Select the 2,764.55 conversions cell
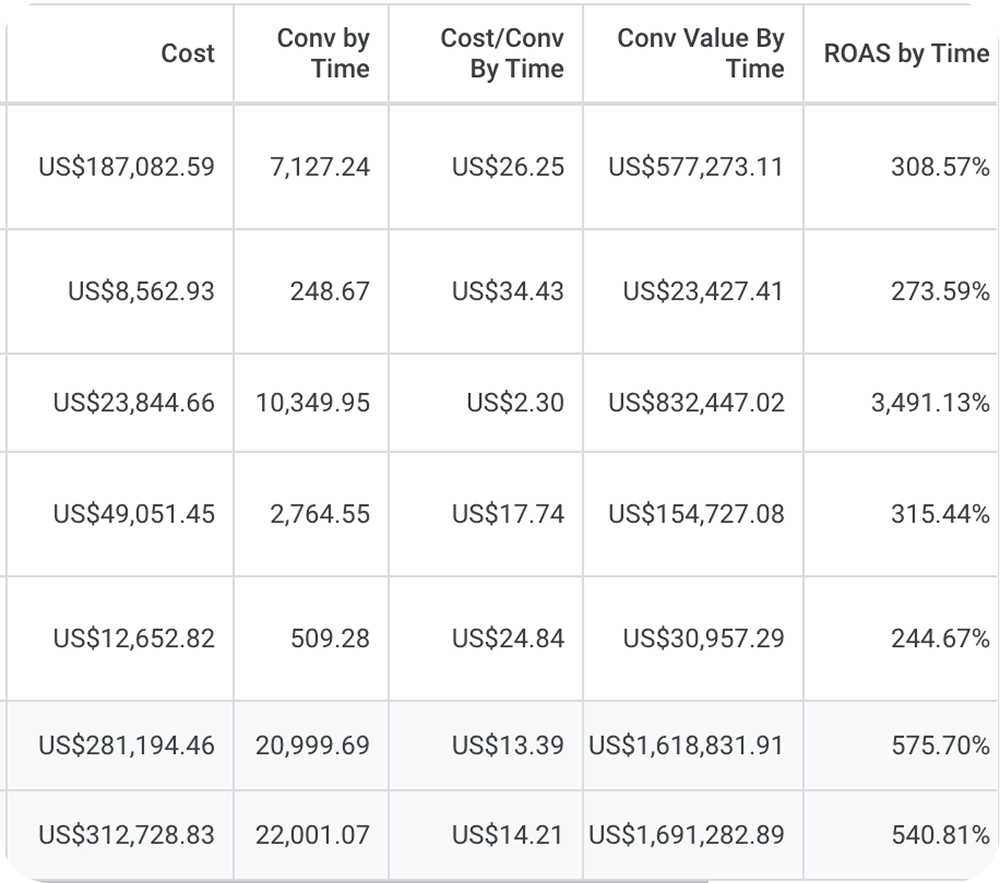 pyautogui.click(x=320, y=514)
